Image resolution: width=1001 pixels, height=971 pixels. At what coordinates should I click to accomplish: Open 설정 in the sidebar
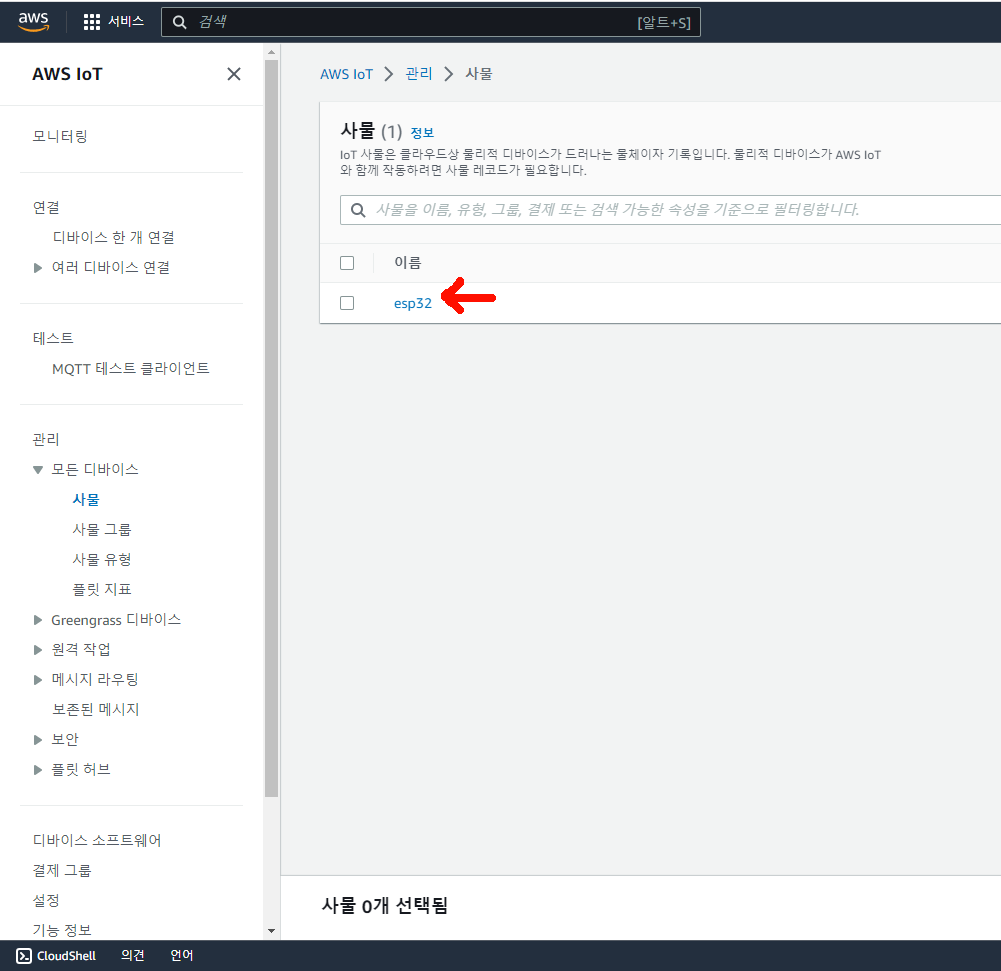tap(46, 900)
